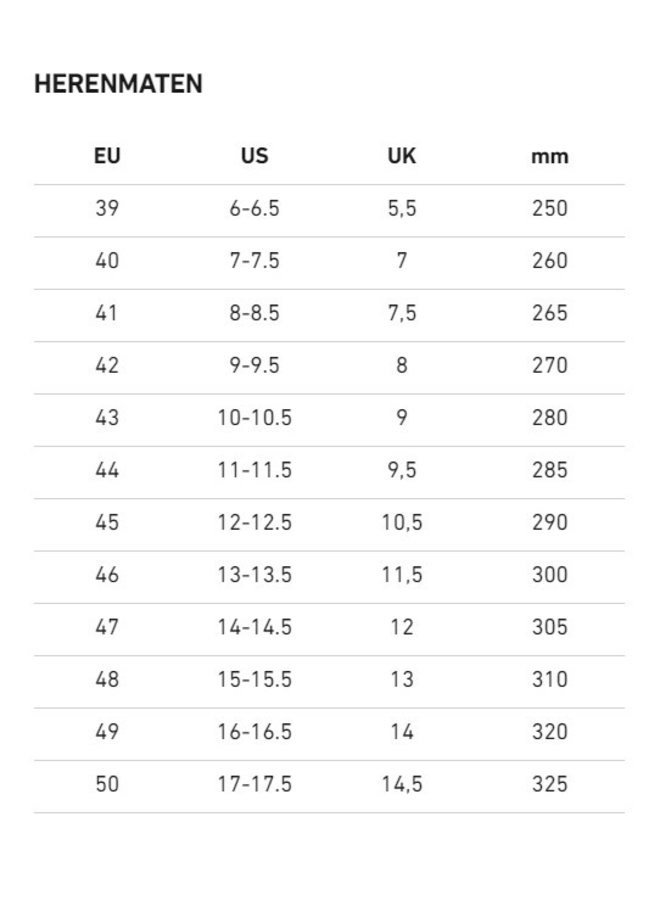
Task: Select US size 15-15.5 cell
Action: pos(254,679)
